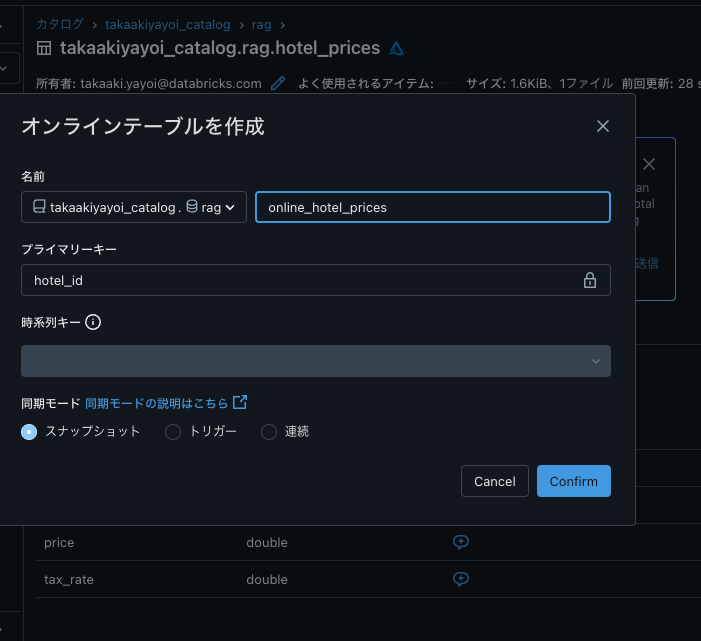
Task: Click the table size 1.6KiB text
Action: [x=531, y=84]
